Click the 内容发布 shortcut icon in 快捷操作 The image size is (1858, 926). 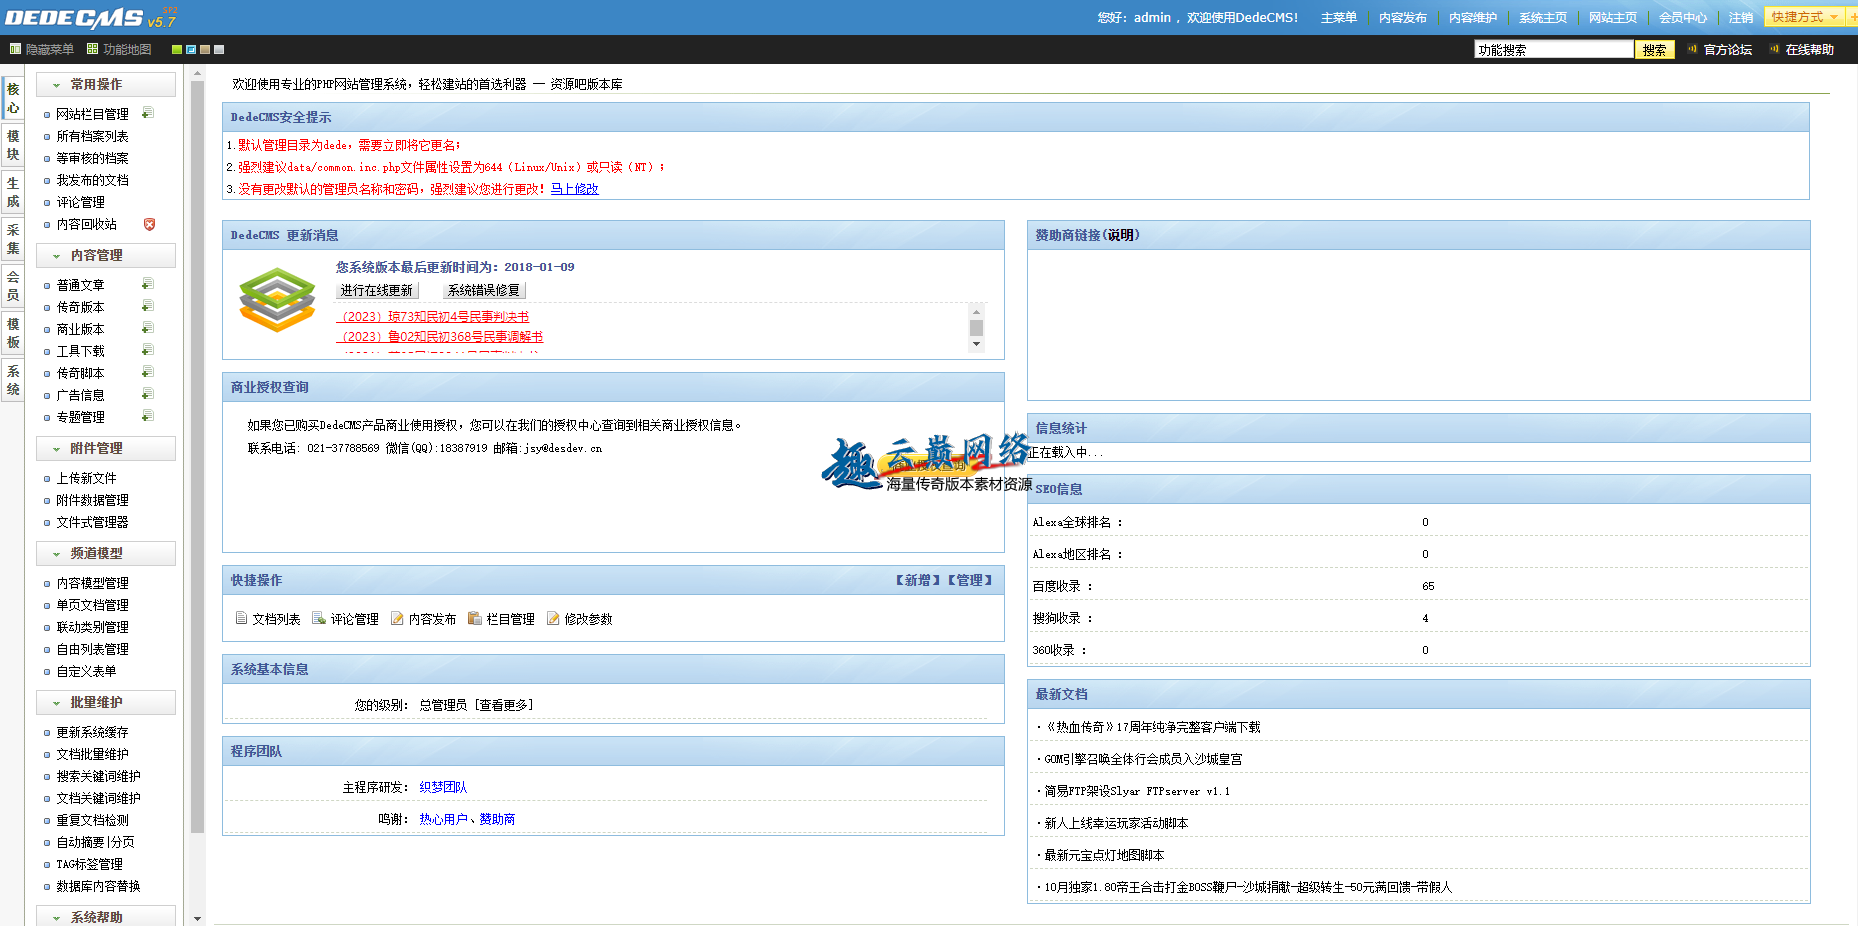397,618
